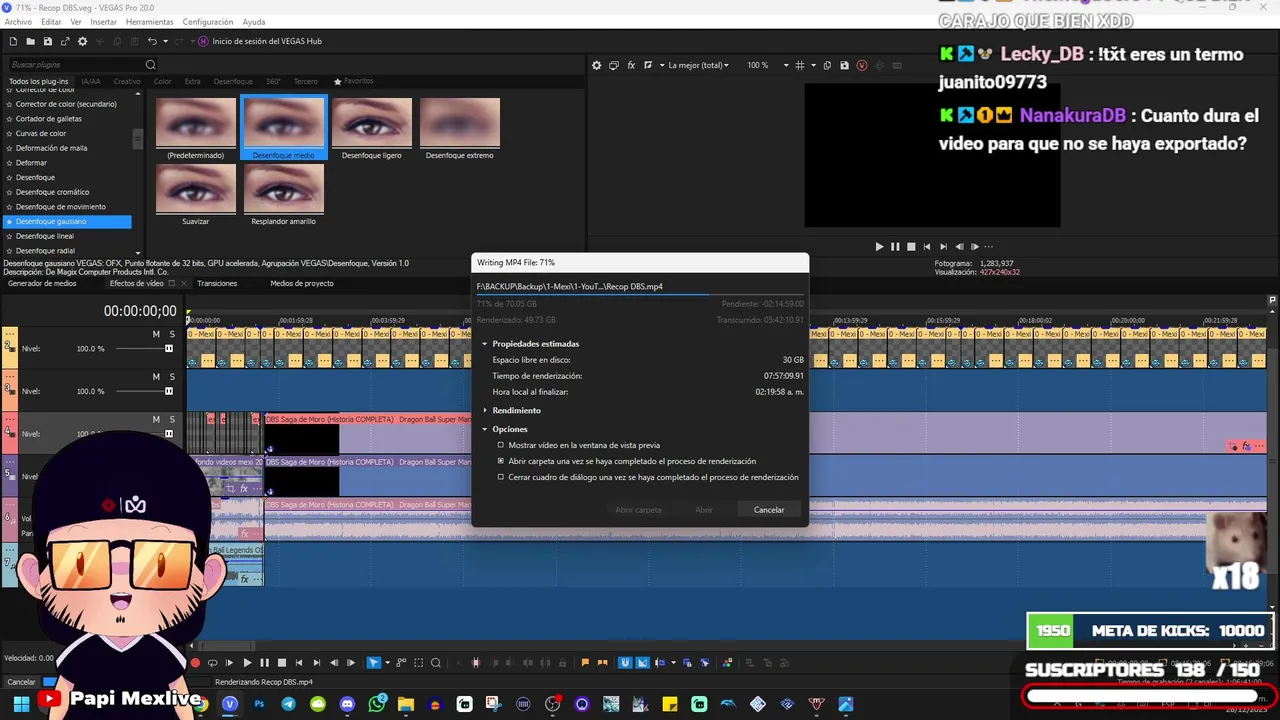Collapse 'Propiedades estimadas' section
This screenshot has height=720, width=1280.
click(485, 344)
